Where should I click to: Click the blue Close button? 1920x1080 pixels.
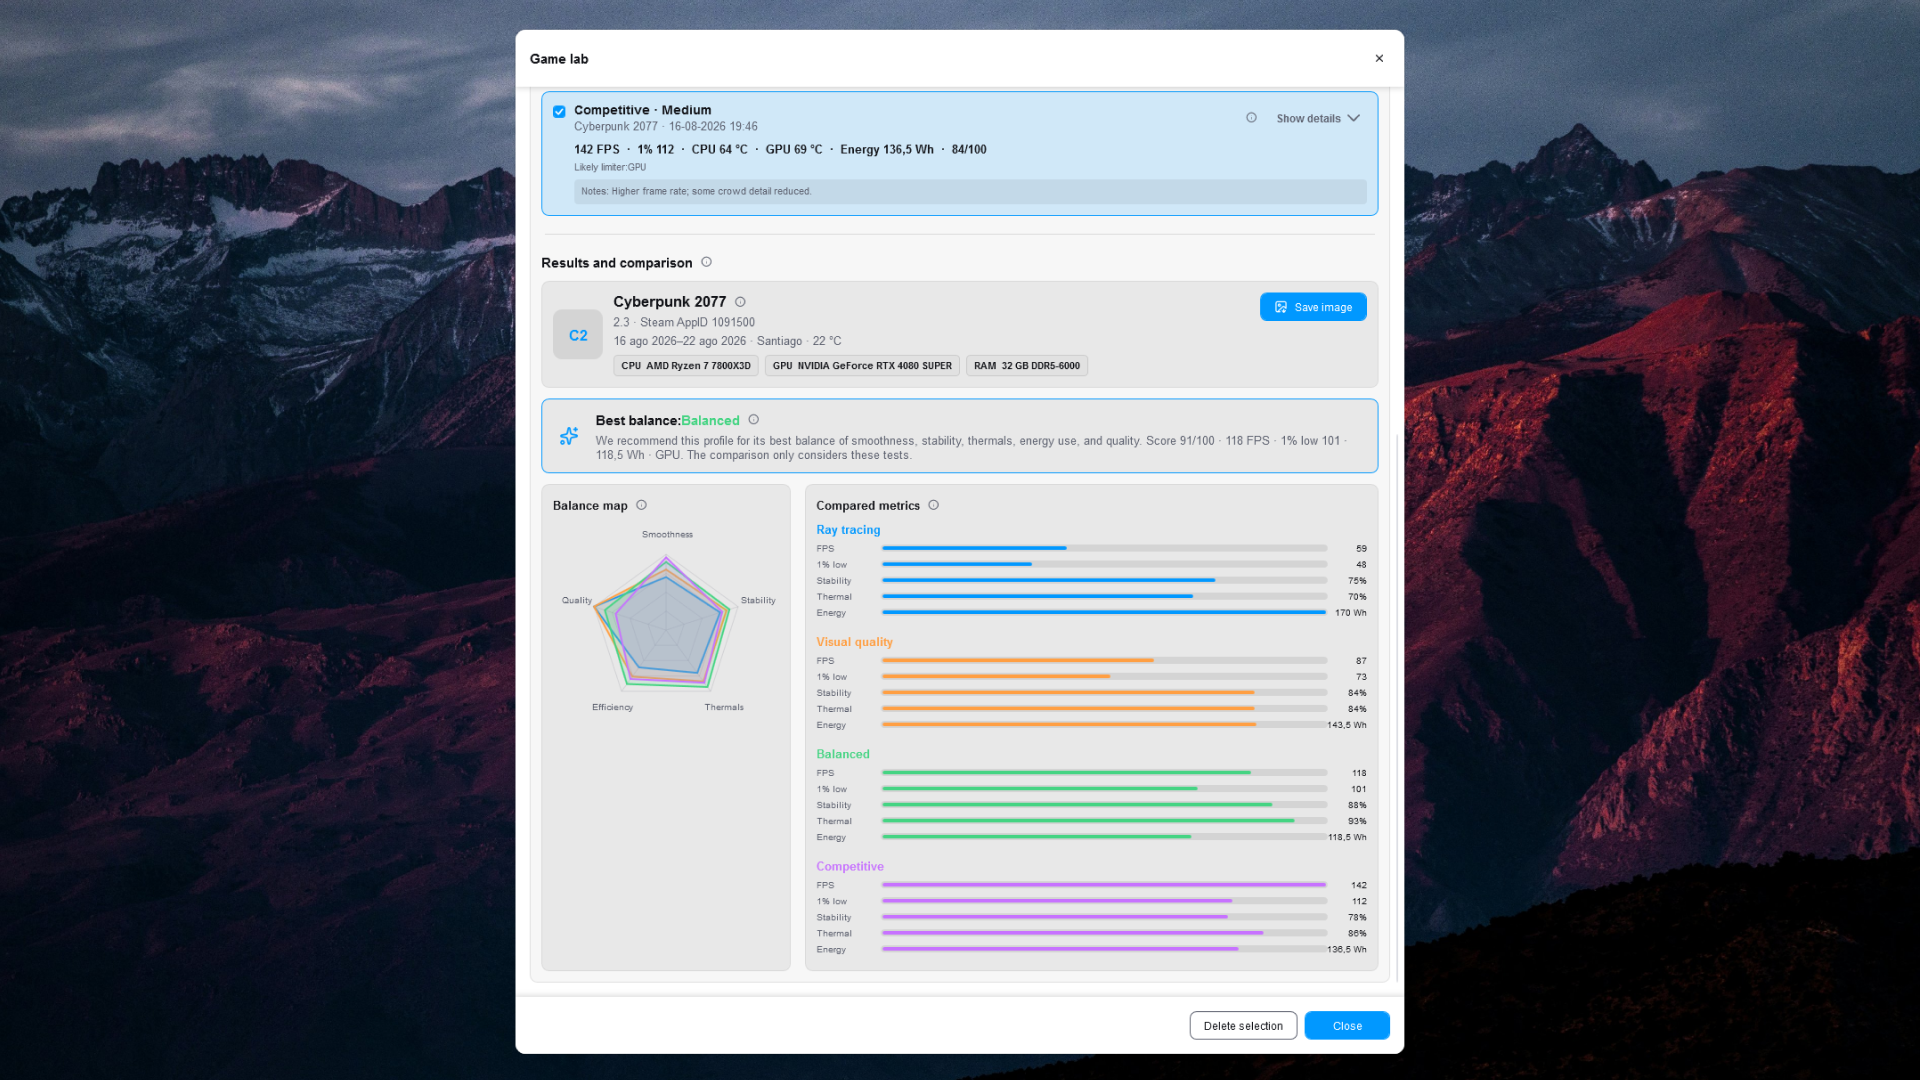coord(1347,1026)
